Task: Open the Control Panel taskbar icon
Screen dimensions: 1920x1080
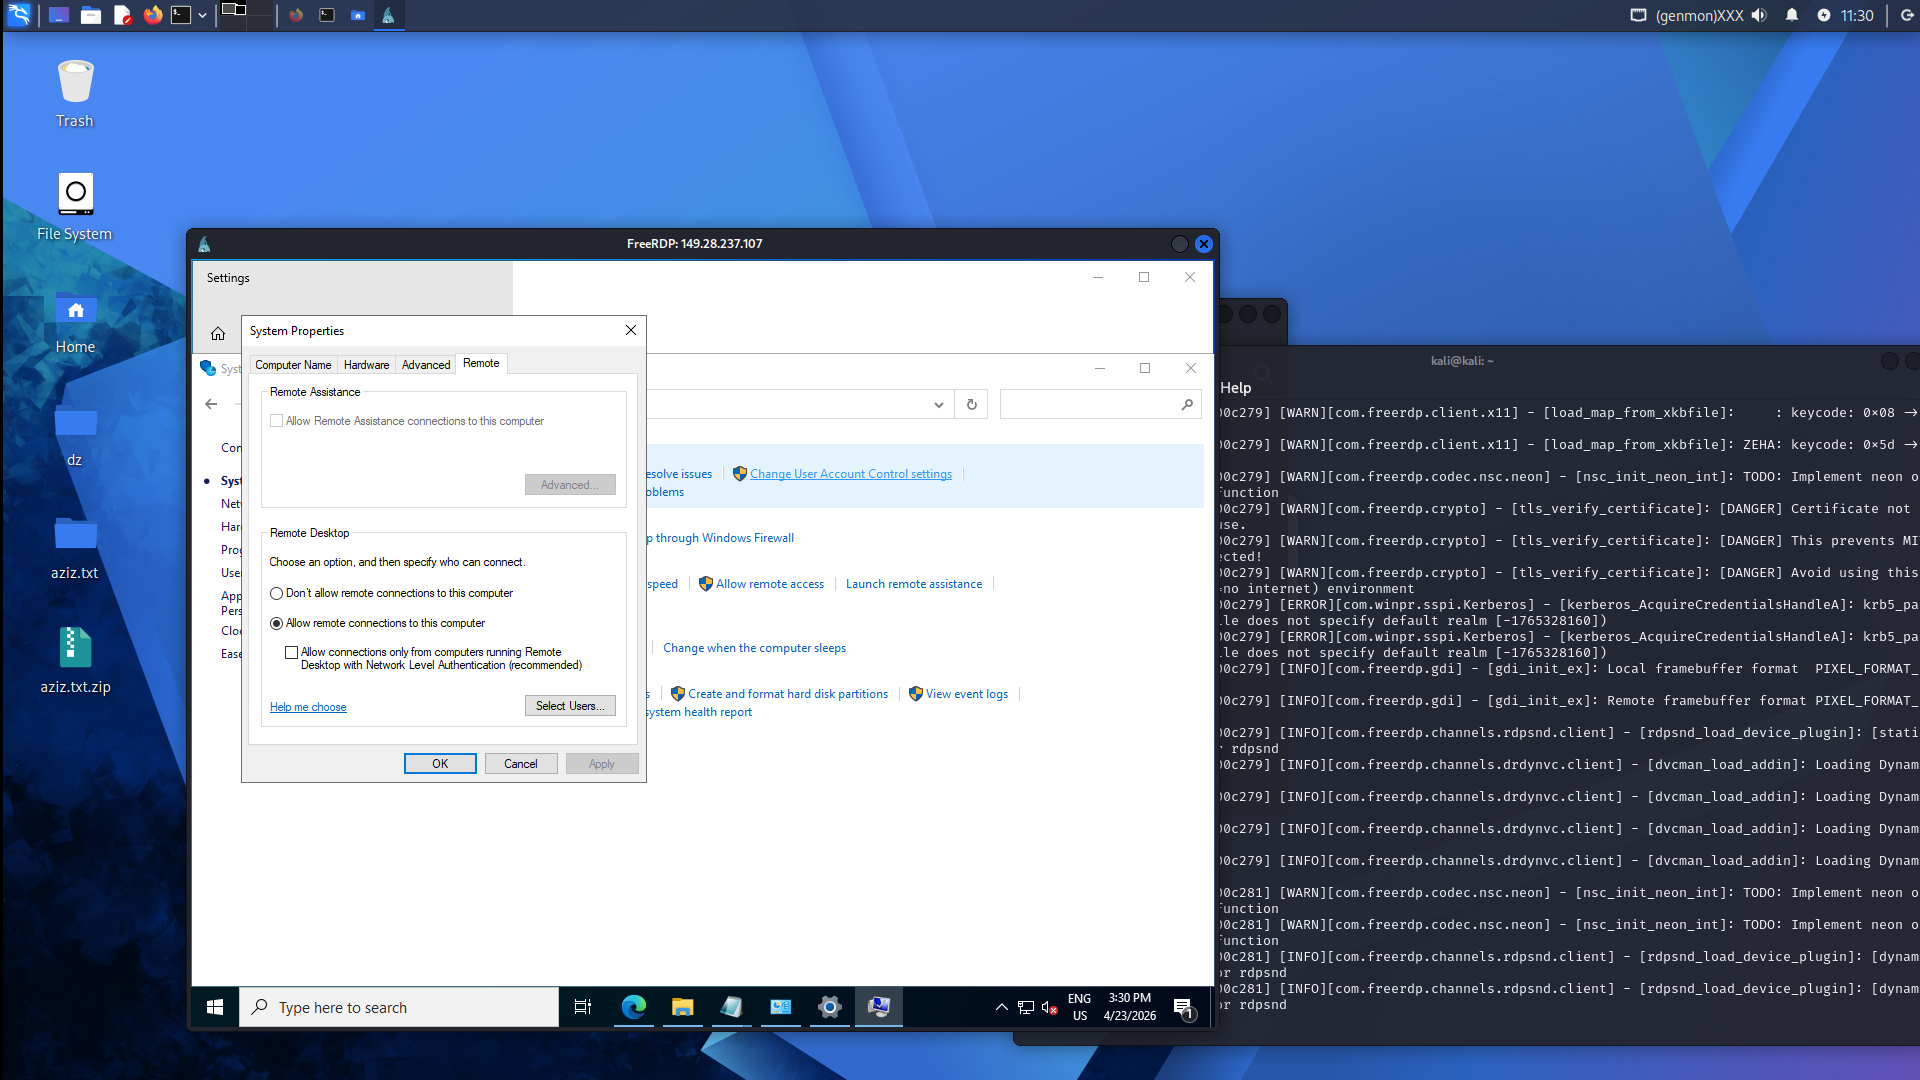Action: tap(781, 1007)
